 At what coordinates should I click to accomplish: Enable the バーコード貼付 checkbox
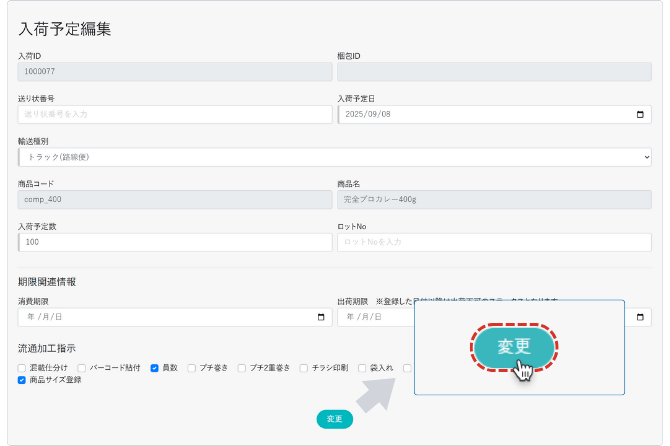82,368
